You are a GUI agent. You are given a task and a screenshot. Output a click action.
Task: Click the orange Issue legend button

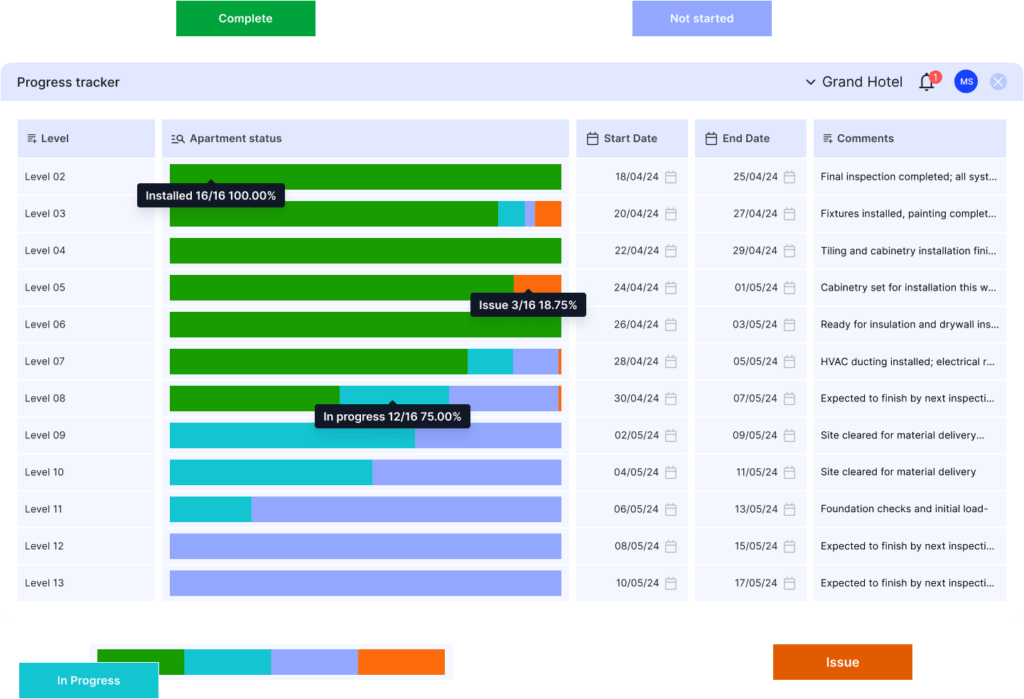coord(842,662)
